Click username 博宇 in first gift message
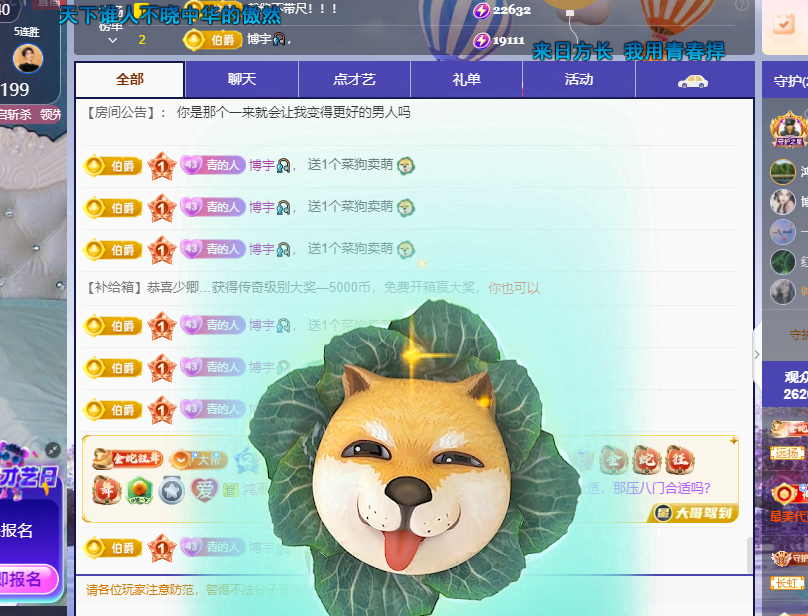This screenshot has width=808, height=616. click(261, 165)
